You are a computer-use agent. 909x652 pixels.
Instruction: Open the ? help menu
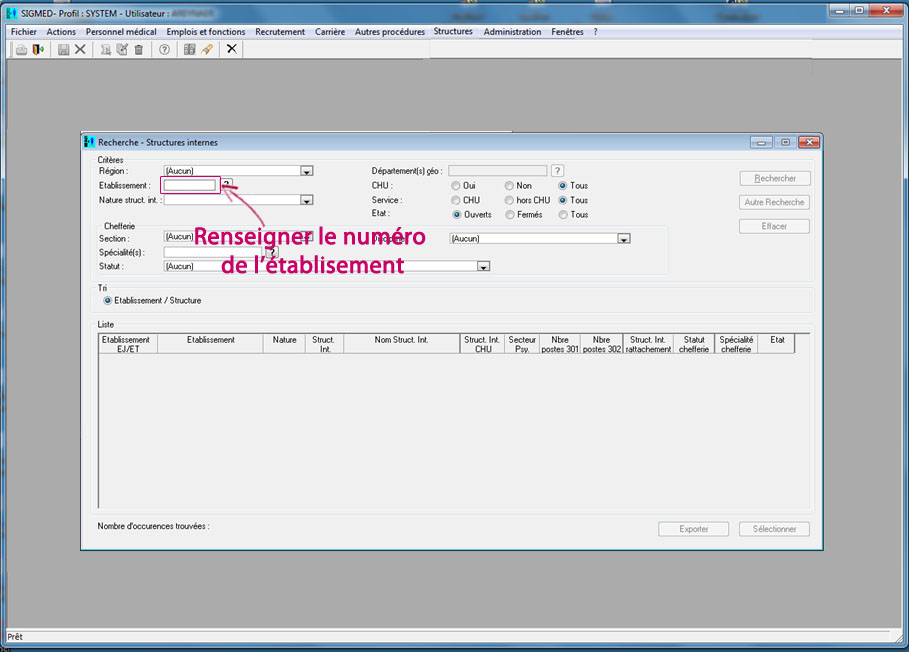(x=595, y=32)
